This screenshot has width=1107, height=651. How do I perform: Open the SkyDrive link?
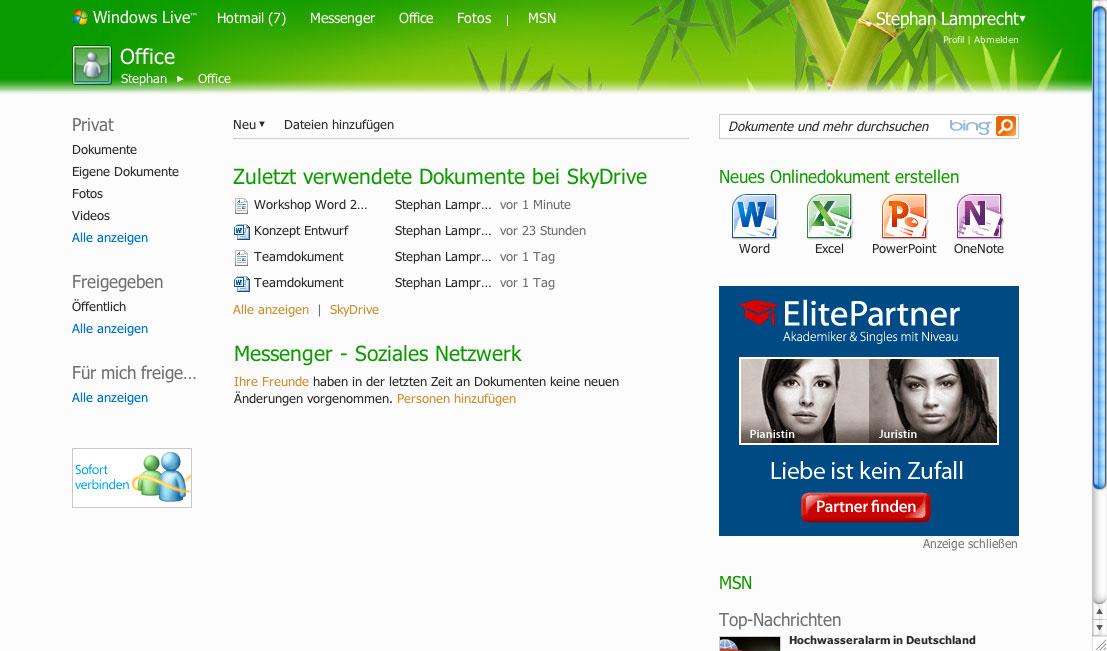pyautogui.click(x=354, y=309)
